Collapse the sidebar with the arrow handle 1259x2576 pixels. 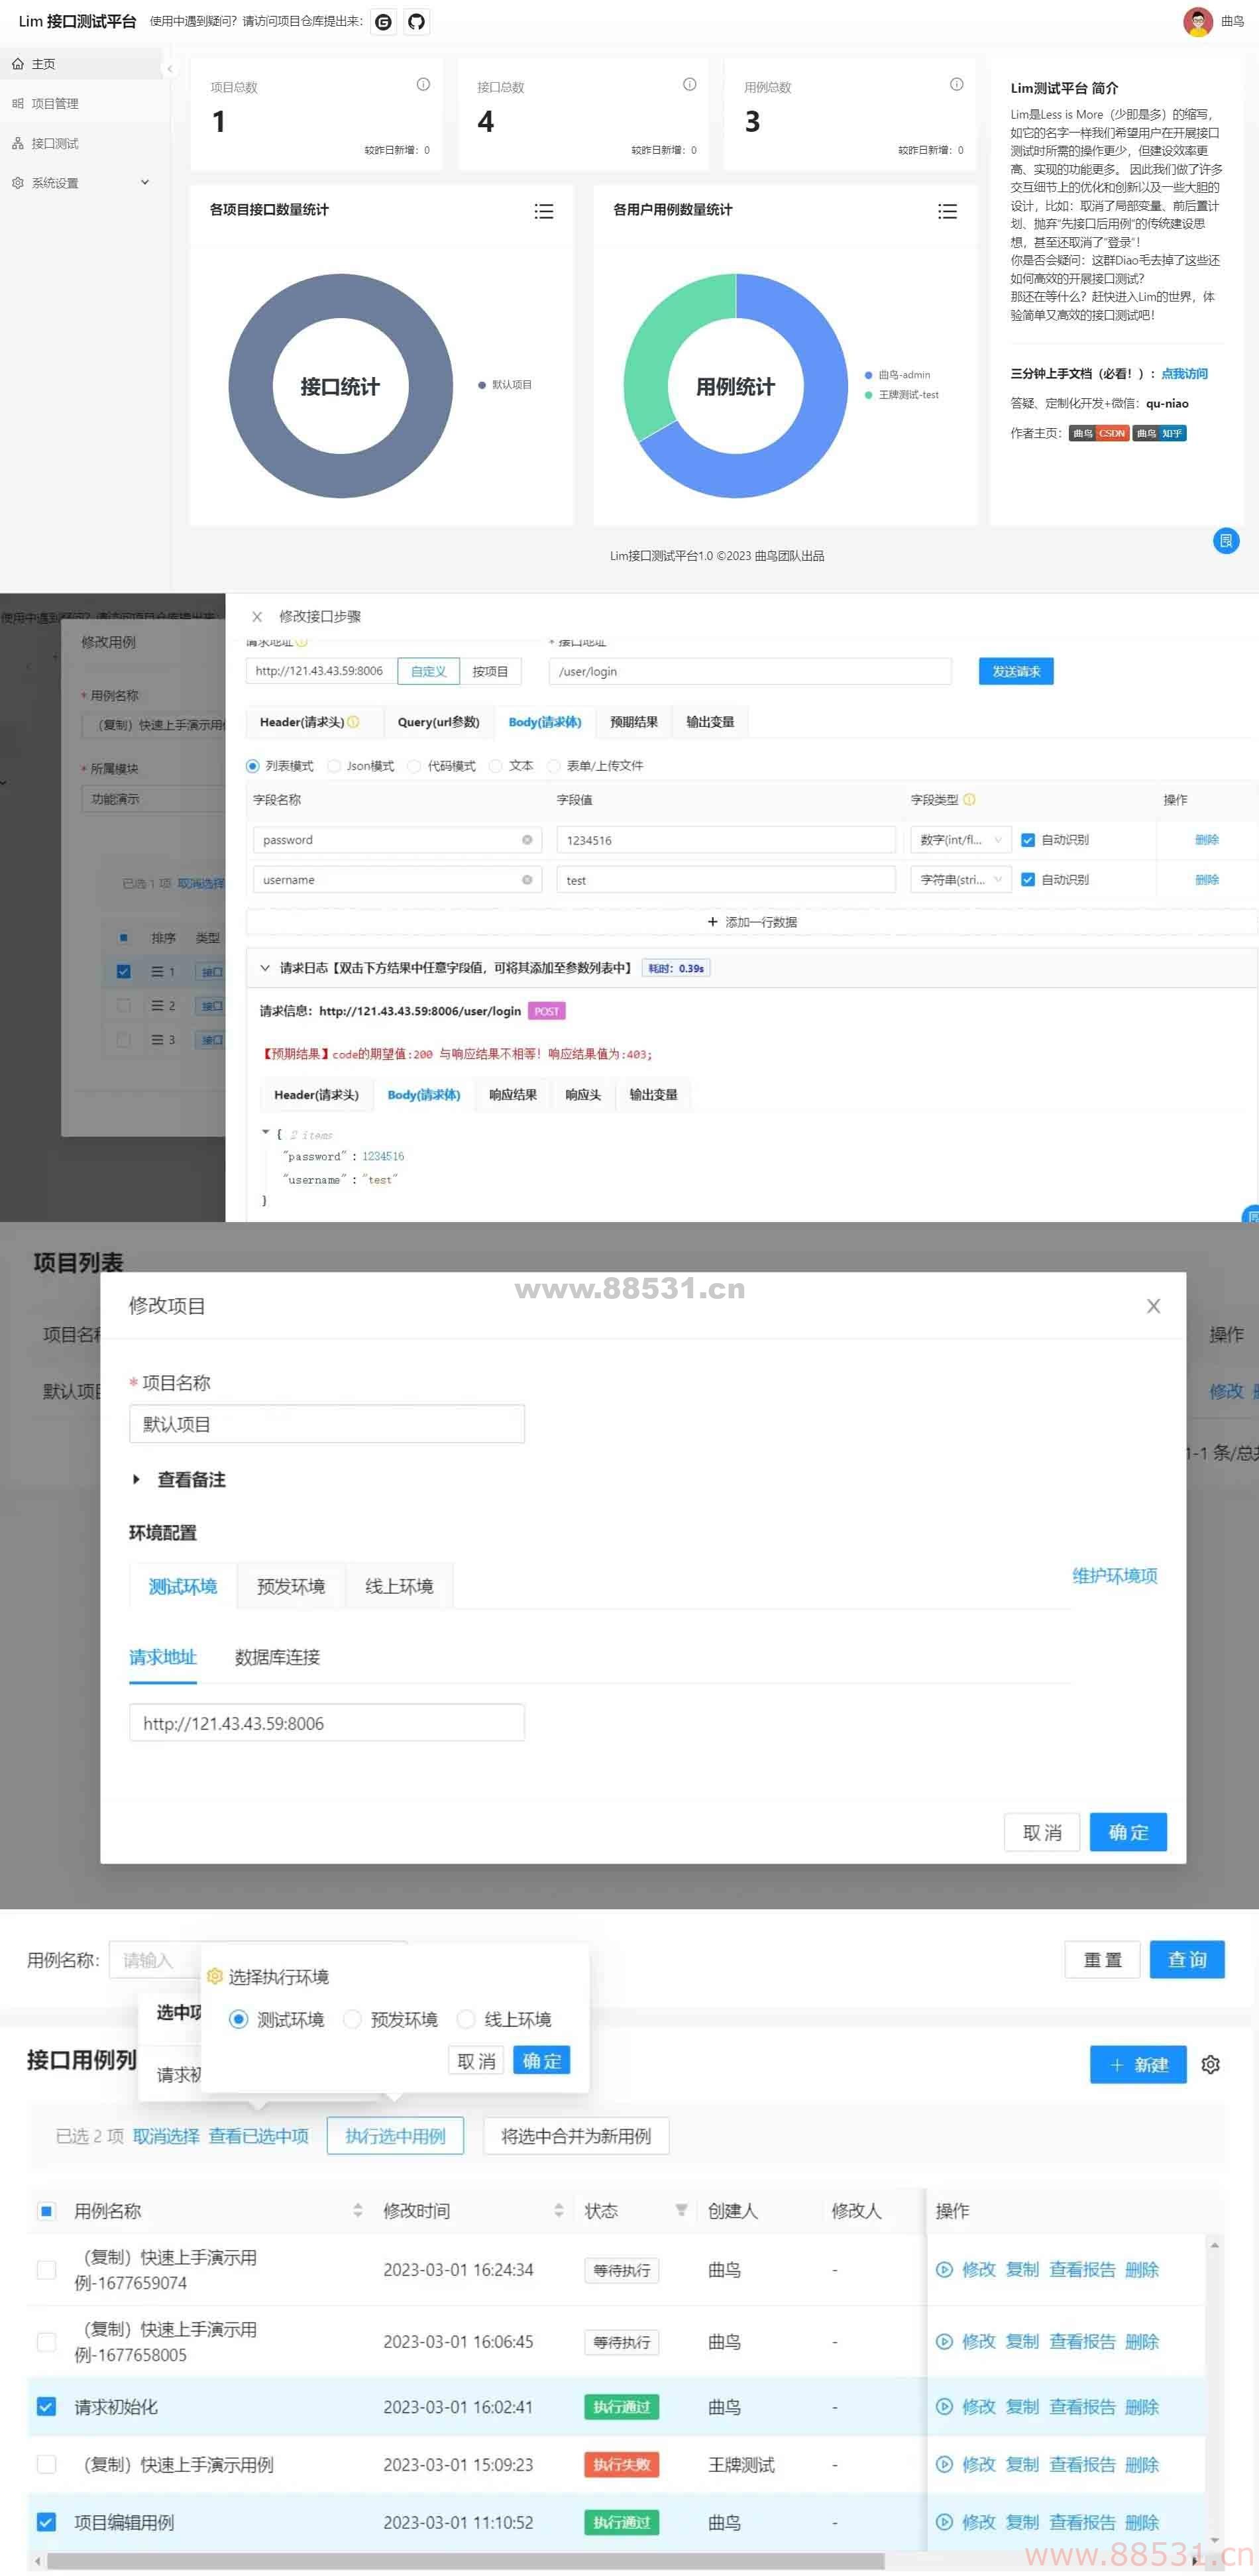(x=170, y=69)
